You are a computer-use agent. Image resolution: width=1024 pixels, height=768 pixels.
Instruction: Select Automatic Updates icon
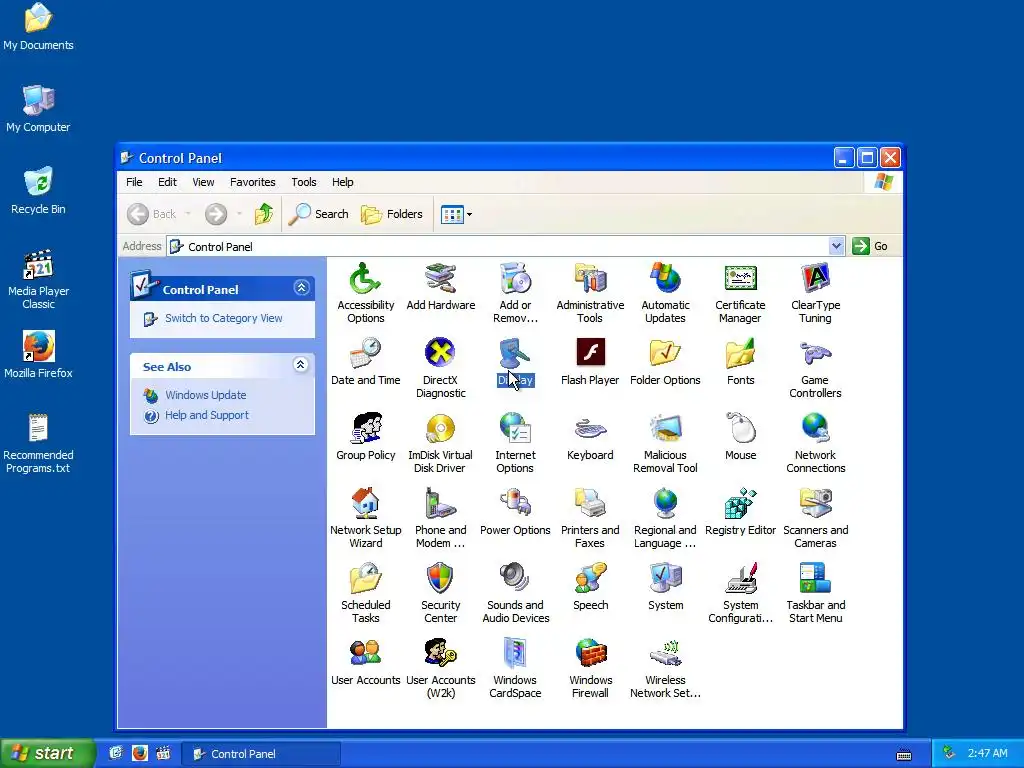pyautogui.click(x=665, y=279)
